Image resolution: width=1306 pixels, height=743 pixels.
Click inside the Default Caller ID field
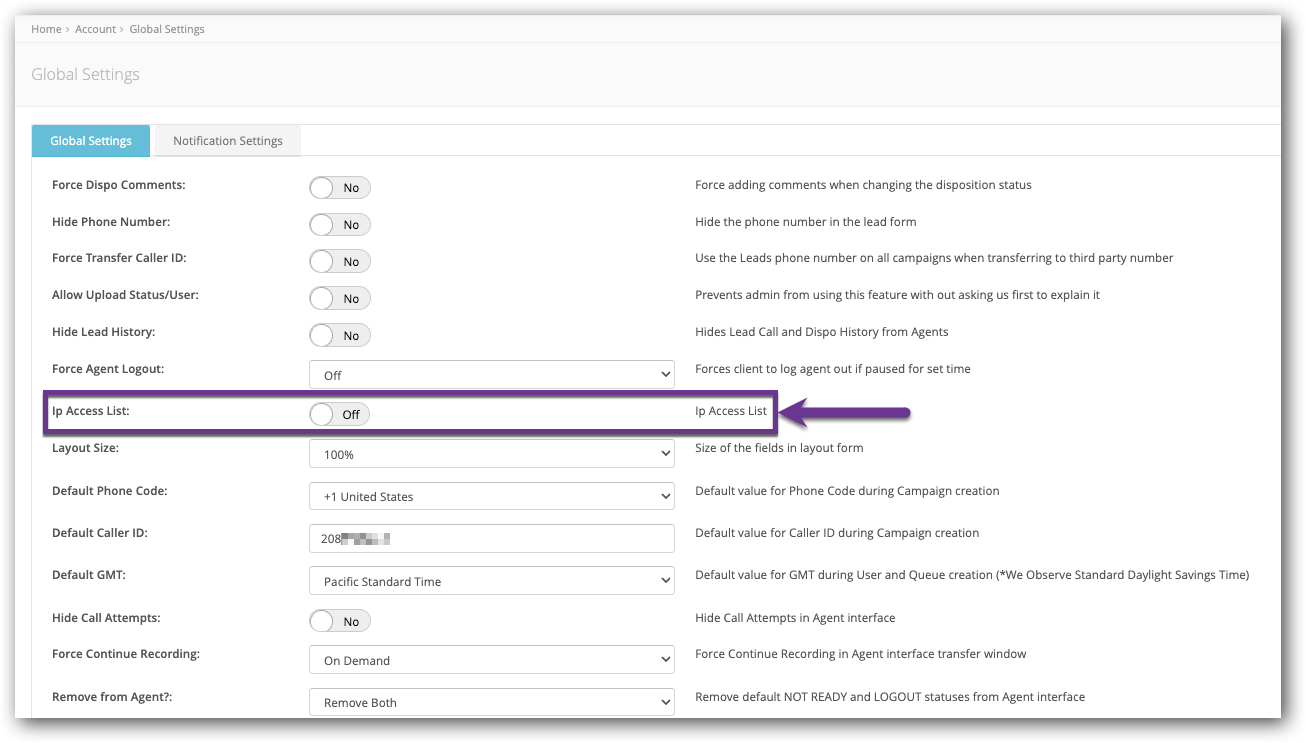coord(491,538)
